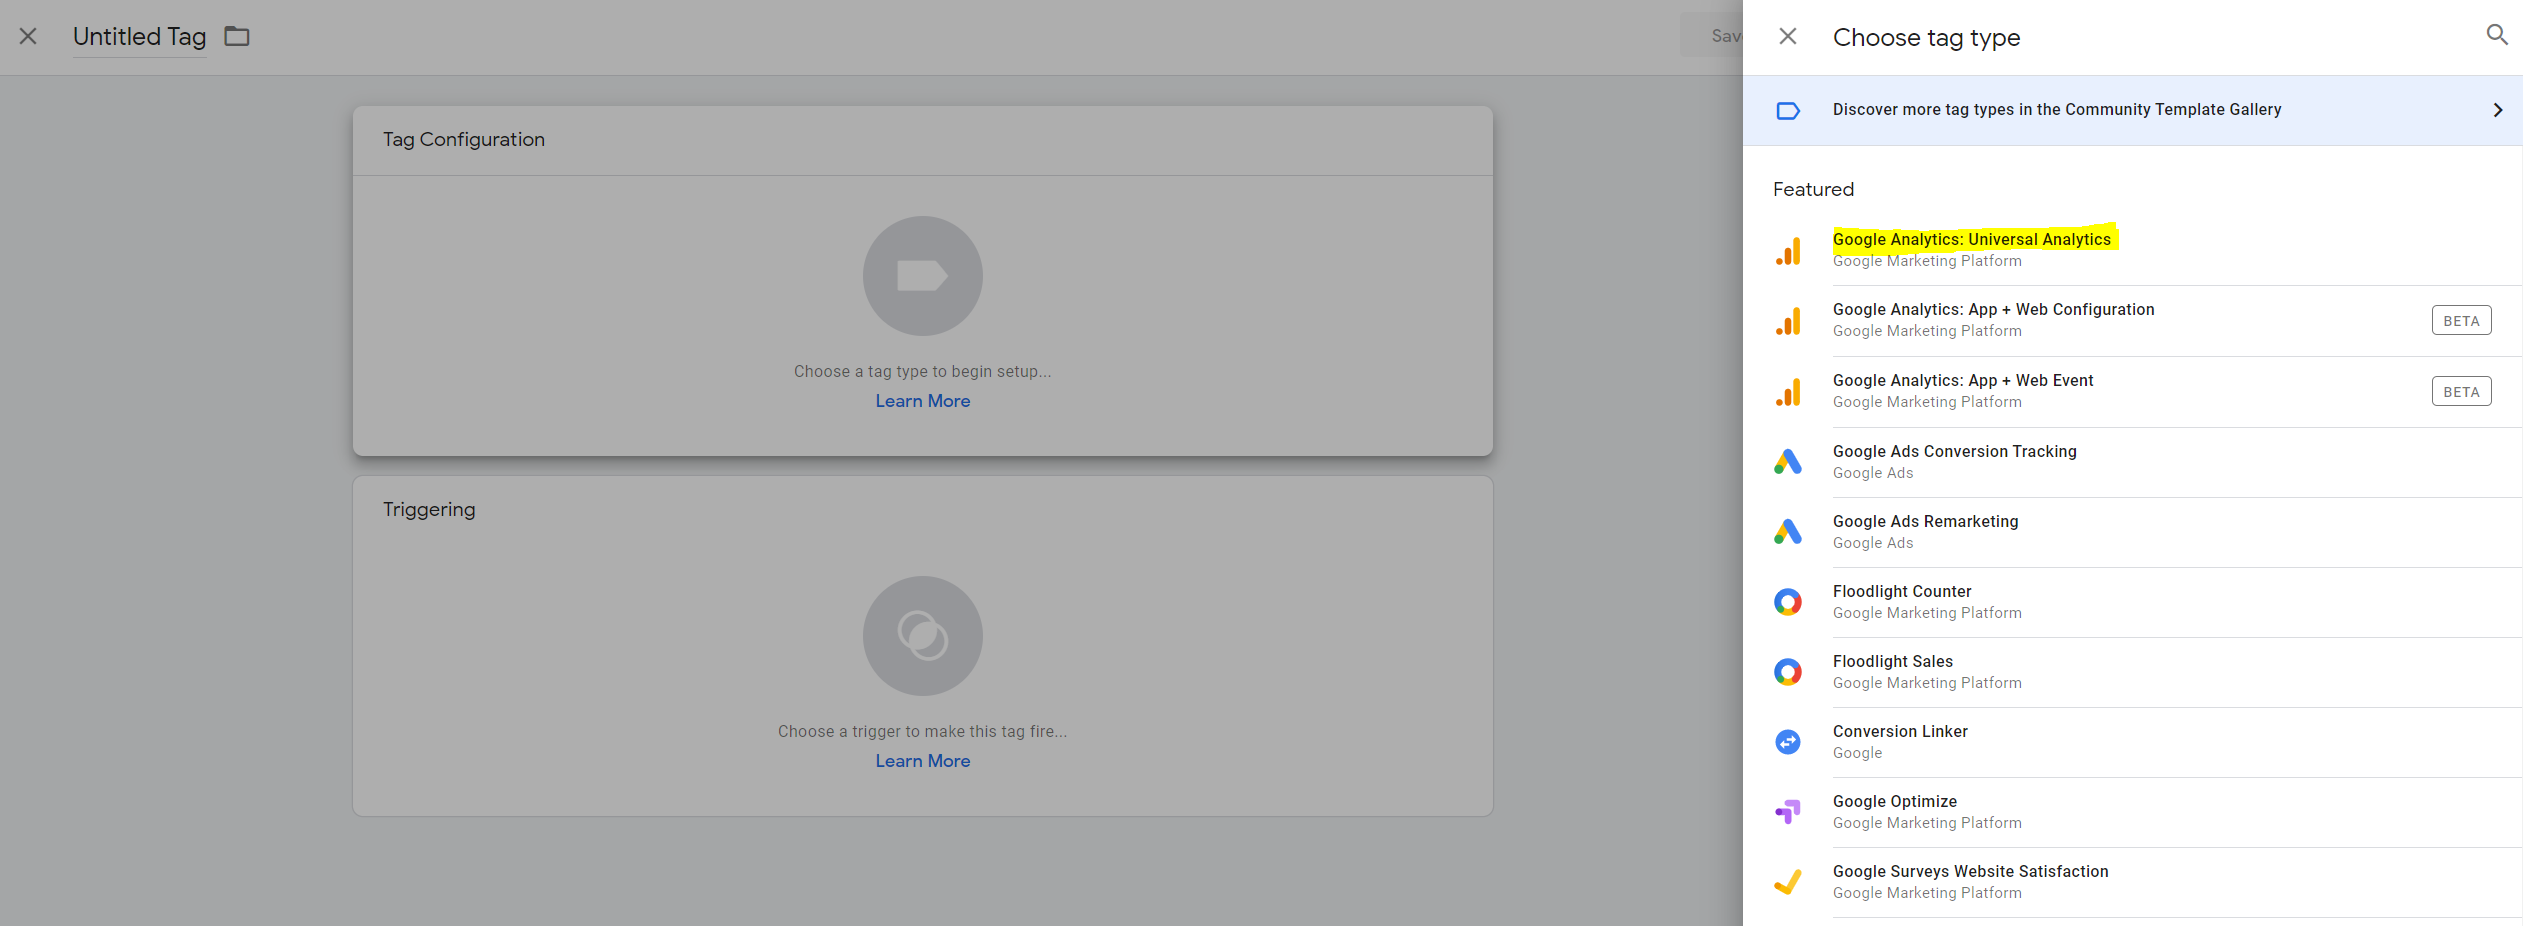This screenshot has width=2523, height=926.
Task: Click BETA badge for App + Web Event
Action: pyautogui.click(x=2461, y=392)
